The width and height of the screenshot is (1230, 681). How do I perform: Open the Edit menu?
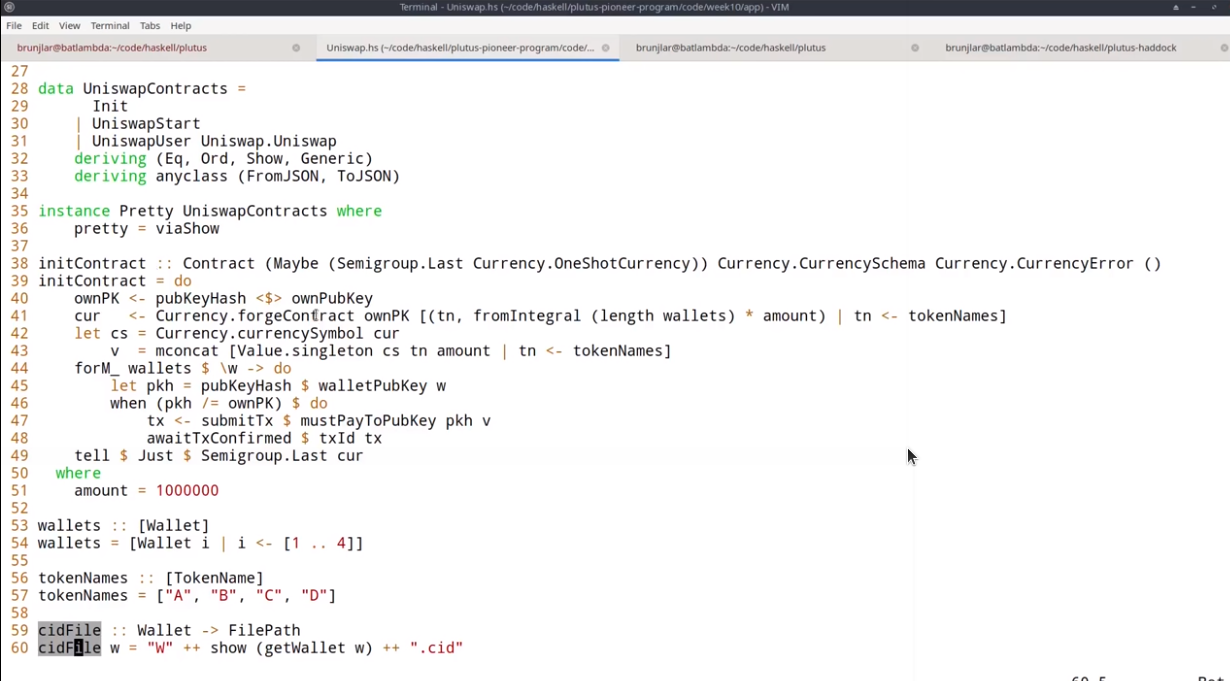click(x=40, y=26)
